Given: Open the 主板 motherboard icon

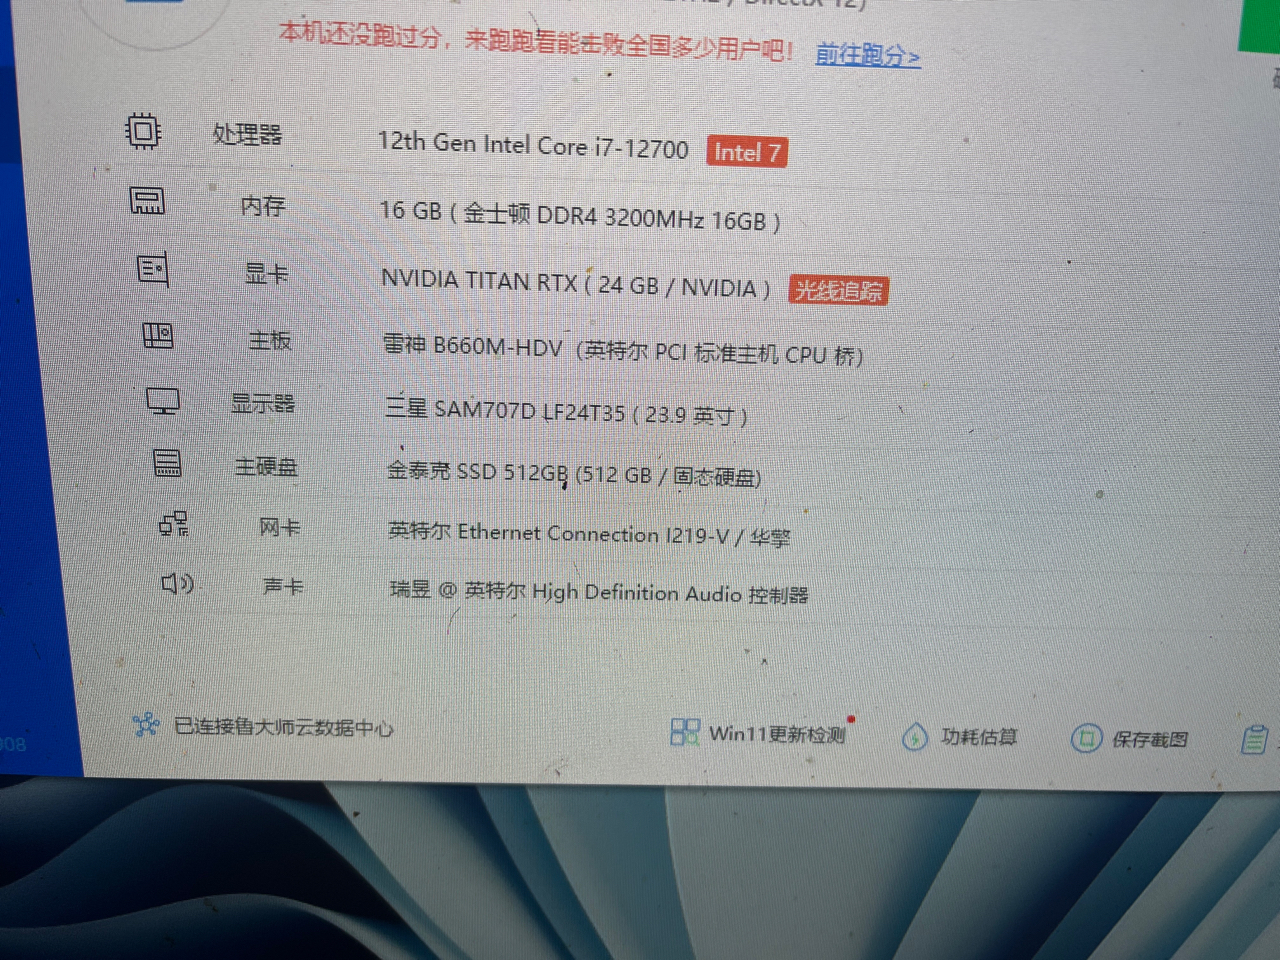Looking at the screenshot, I should click(157, 336).
